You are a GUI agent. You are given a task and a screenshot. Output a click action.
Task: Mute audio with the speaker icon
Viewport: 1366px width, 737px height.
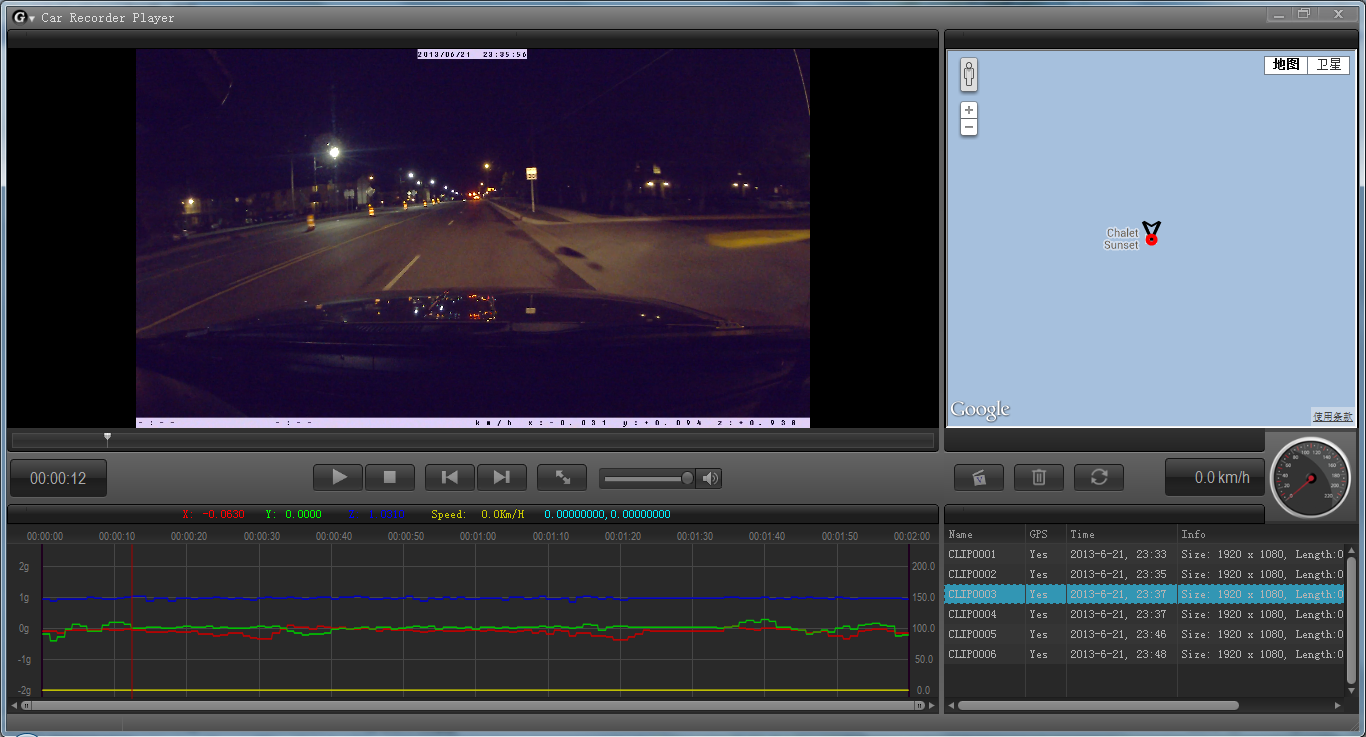[x=709, y=478]
